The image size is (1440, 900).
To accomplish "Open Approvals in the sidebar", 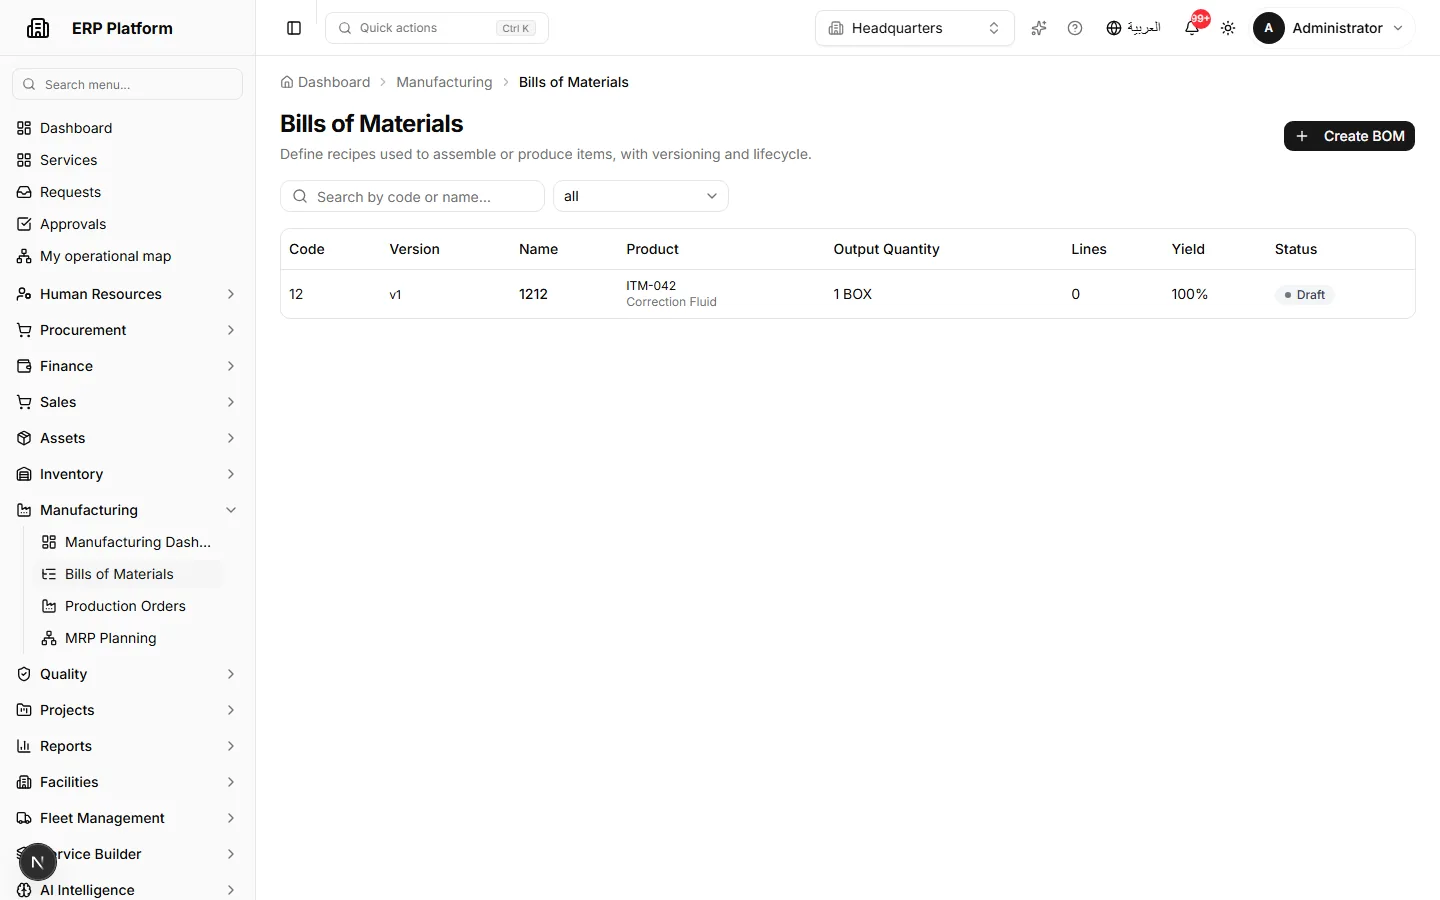I will 128,224.
